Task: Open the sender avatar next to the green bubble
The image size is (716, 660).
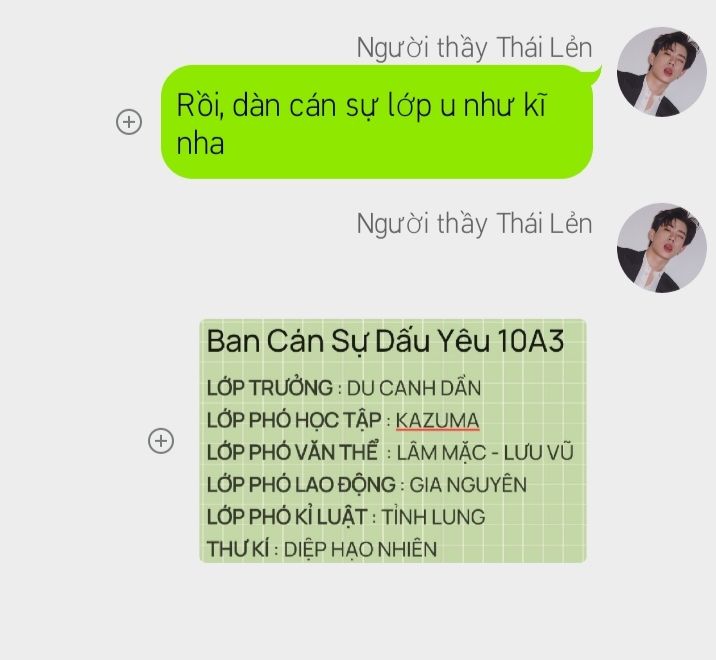Action: pyautogui.click(x=661, y=72)
